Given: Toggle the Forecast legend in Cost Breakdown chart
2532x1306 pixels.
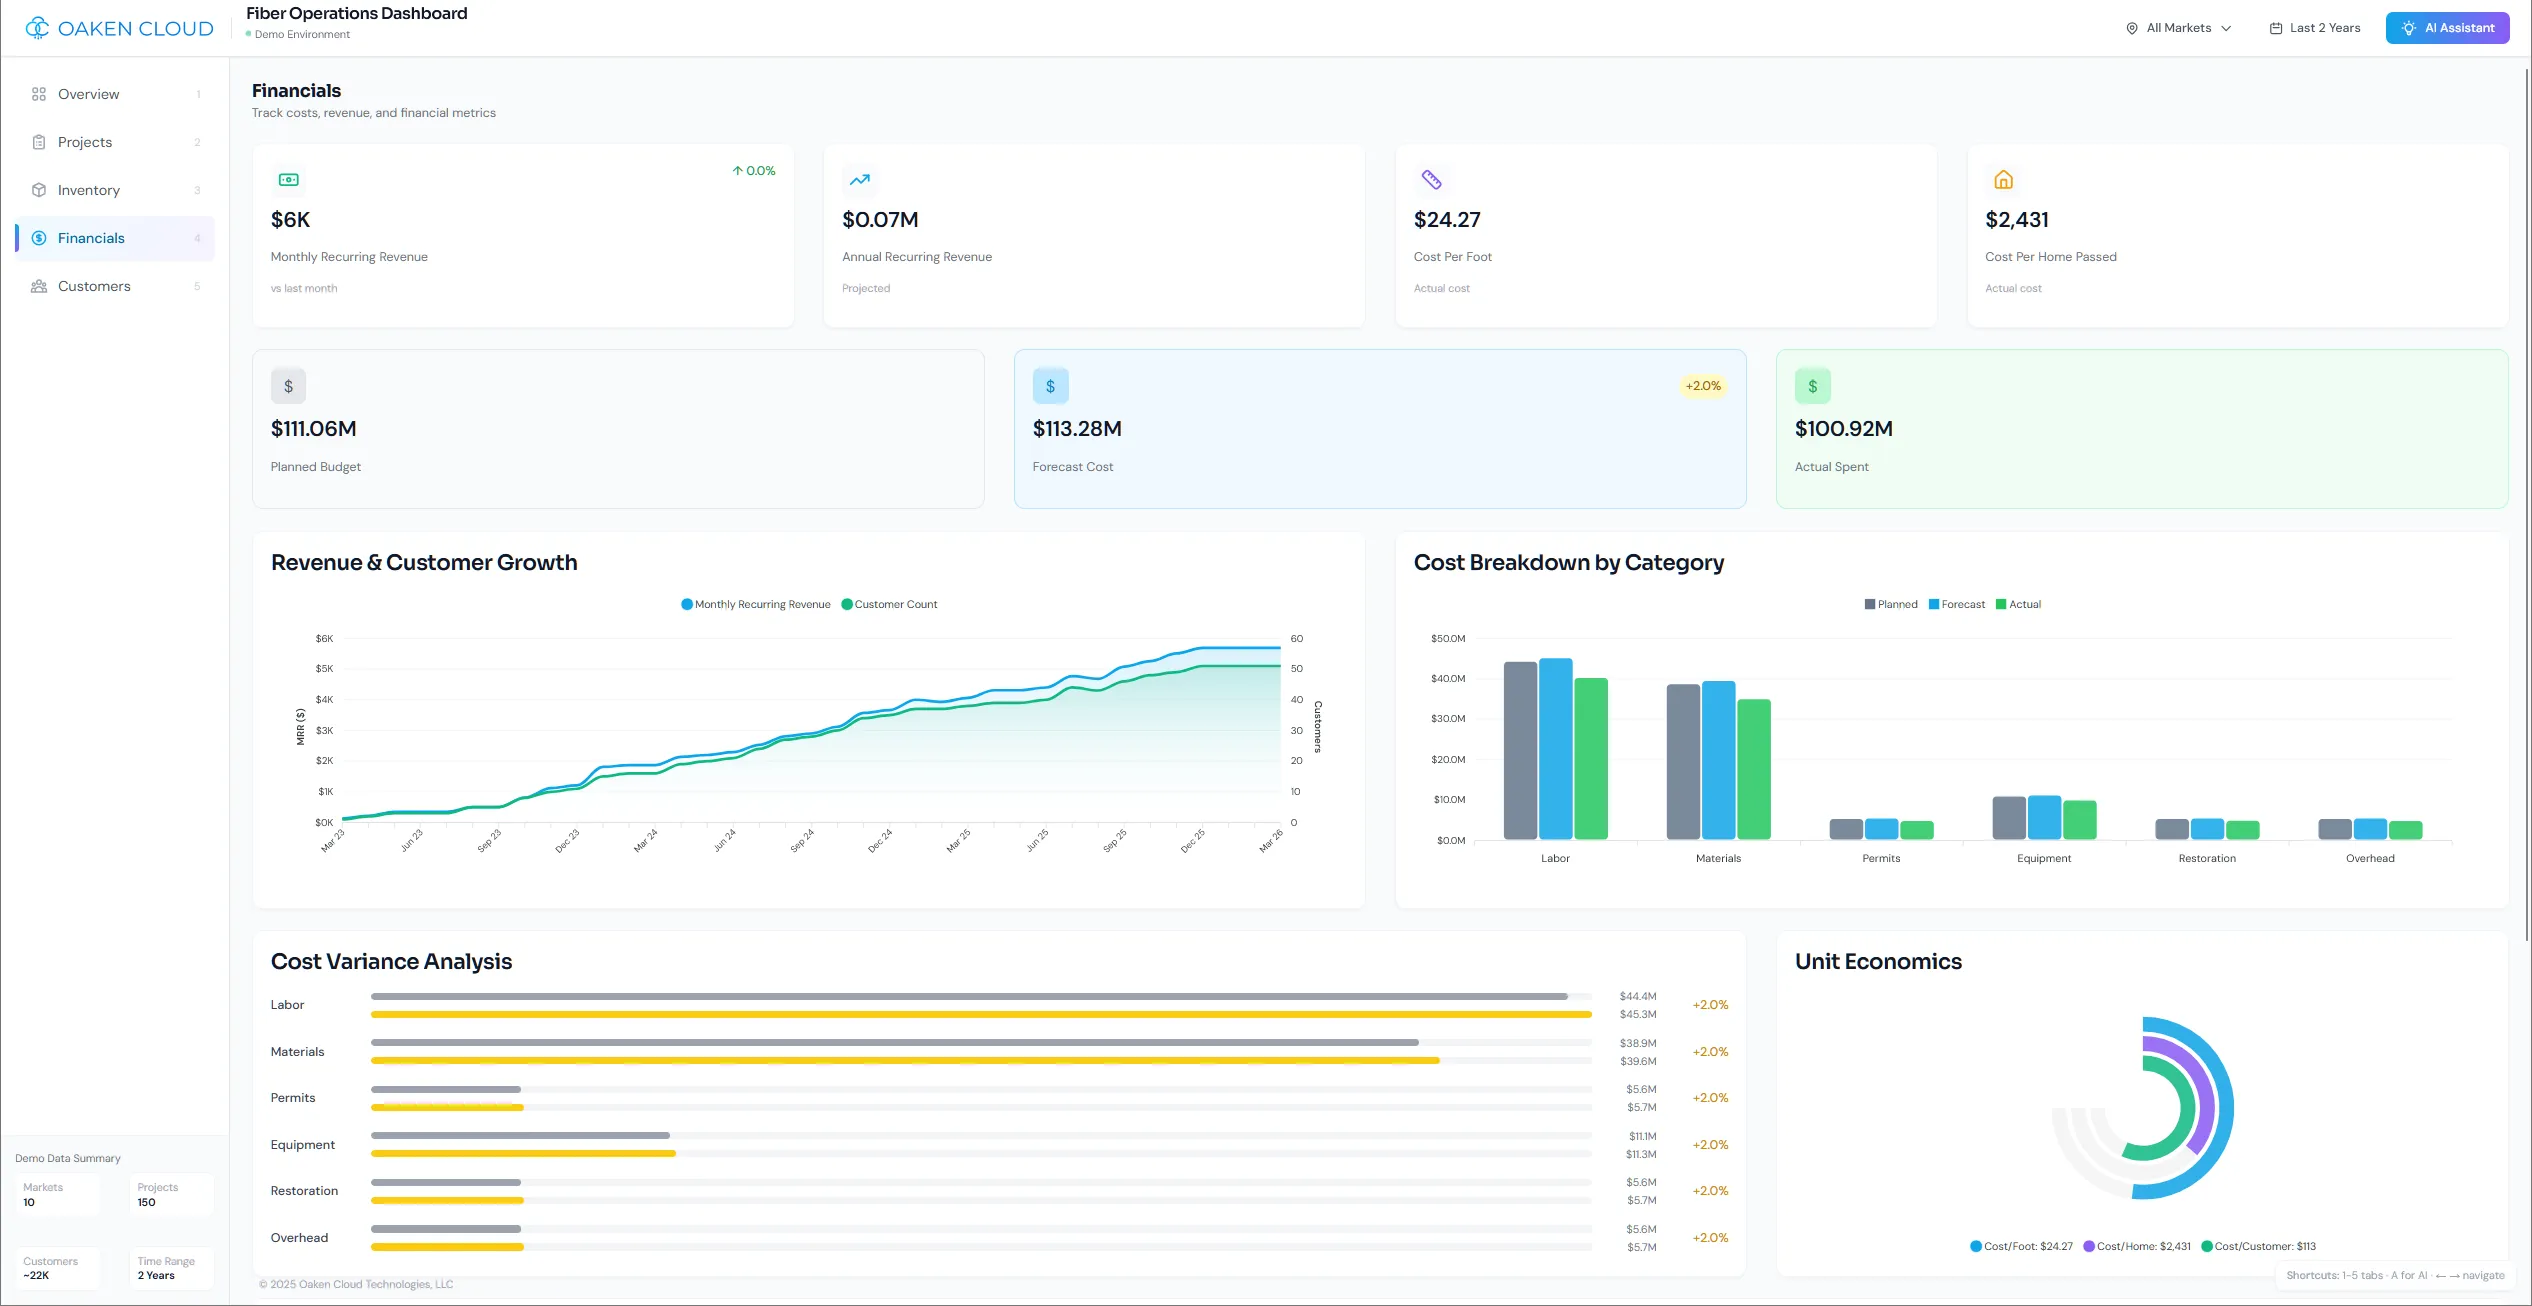Looking at the screenshot, I should (x=1957, y=604).
